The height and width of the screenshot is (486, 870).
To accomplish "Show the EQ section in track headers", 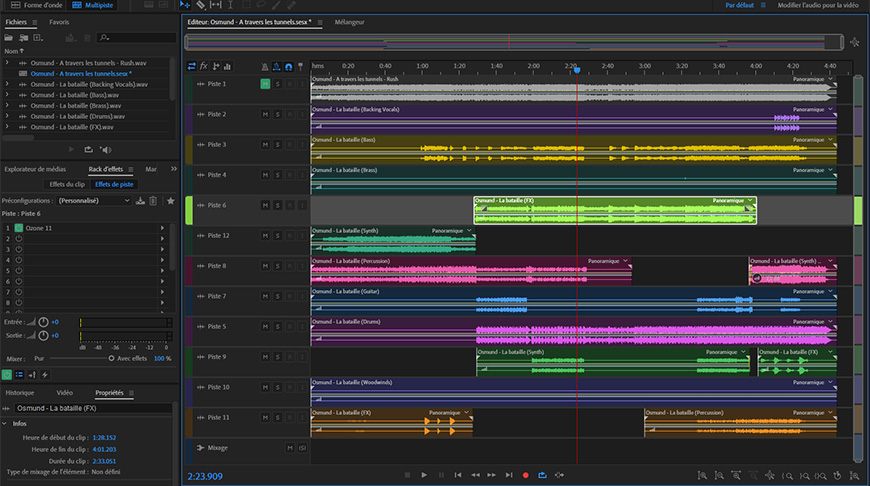I will (227, 67).
